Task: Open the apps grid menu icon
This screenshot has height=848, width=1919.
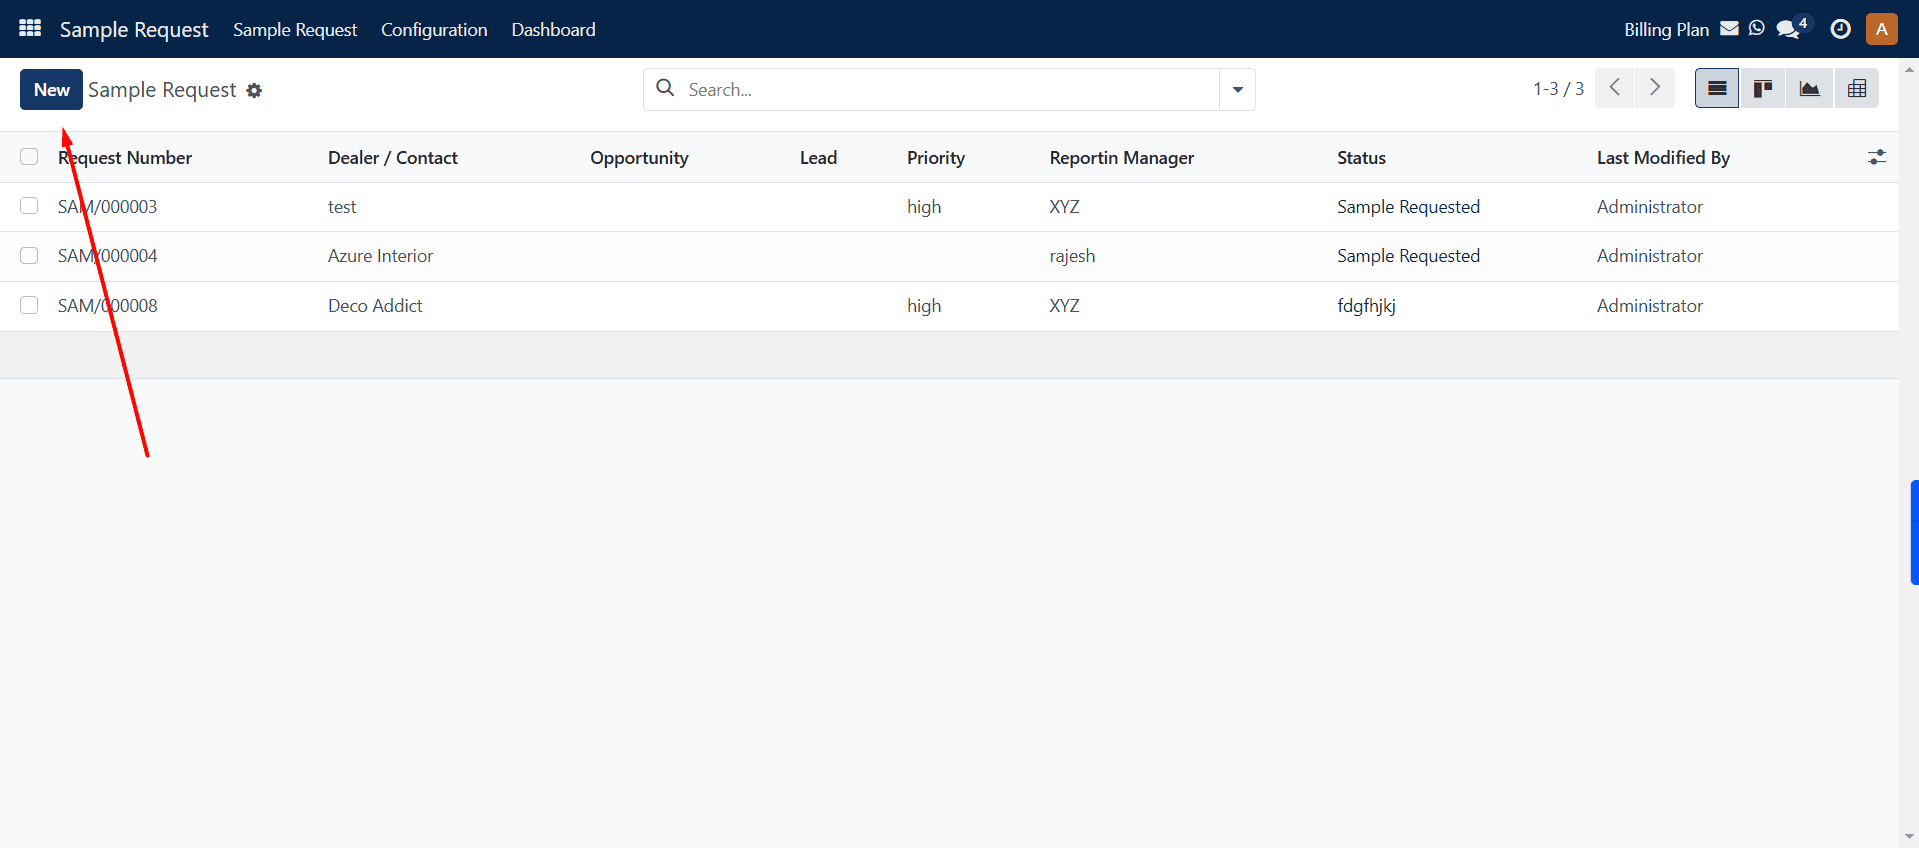Action: tap(30, 28)
